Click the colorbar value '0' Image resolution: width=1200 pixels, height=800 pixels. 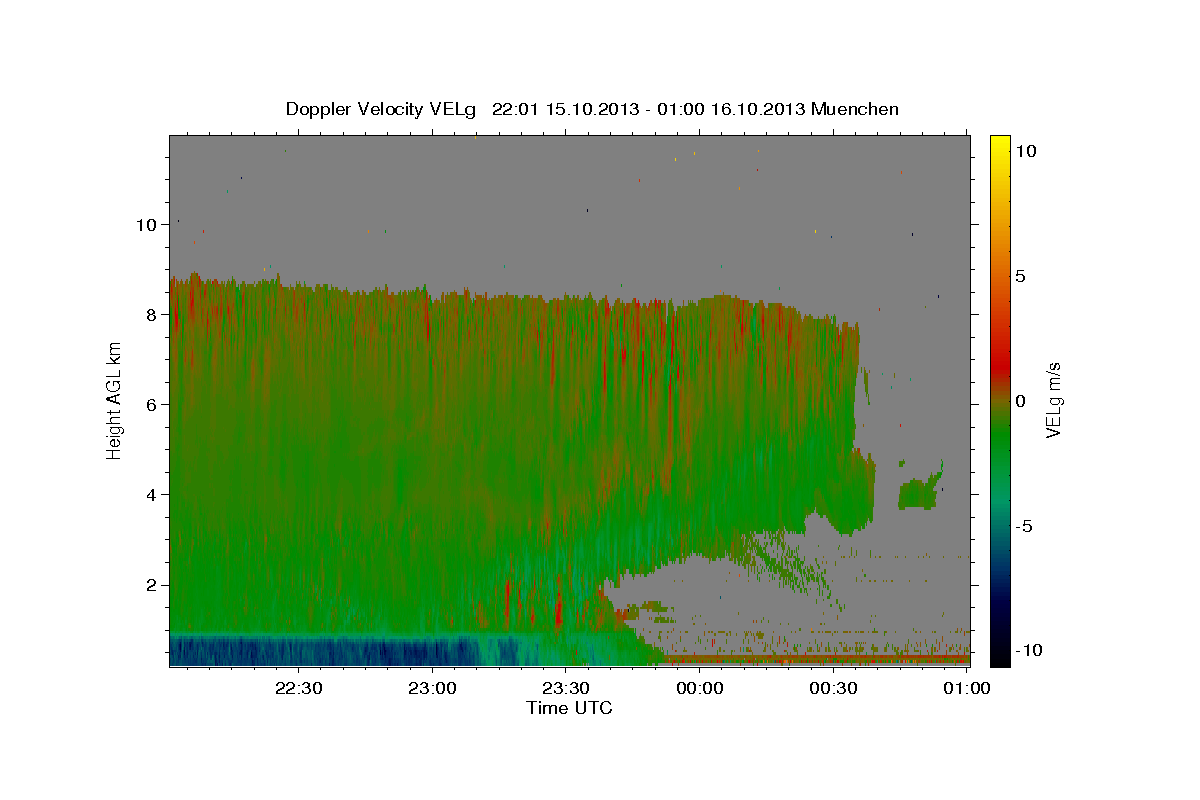click(1020, 401)
